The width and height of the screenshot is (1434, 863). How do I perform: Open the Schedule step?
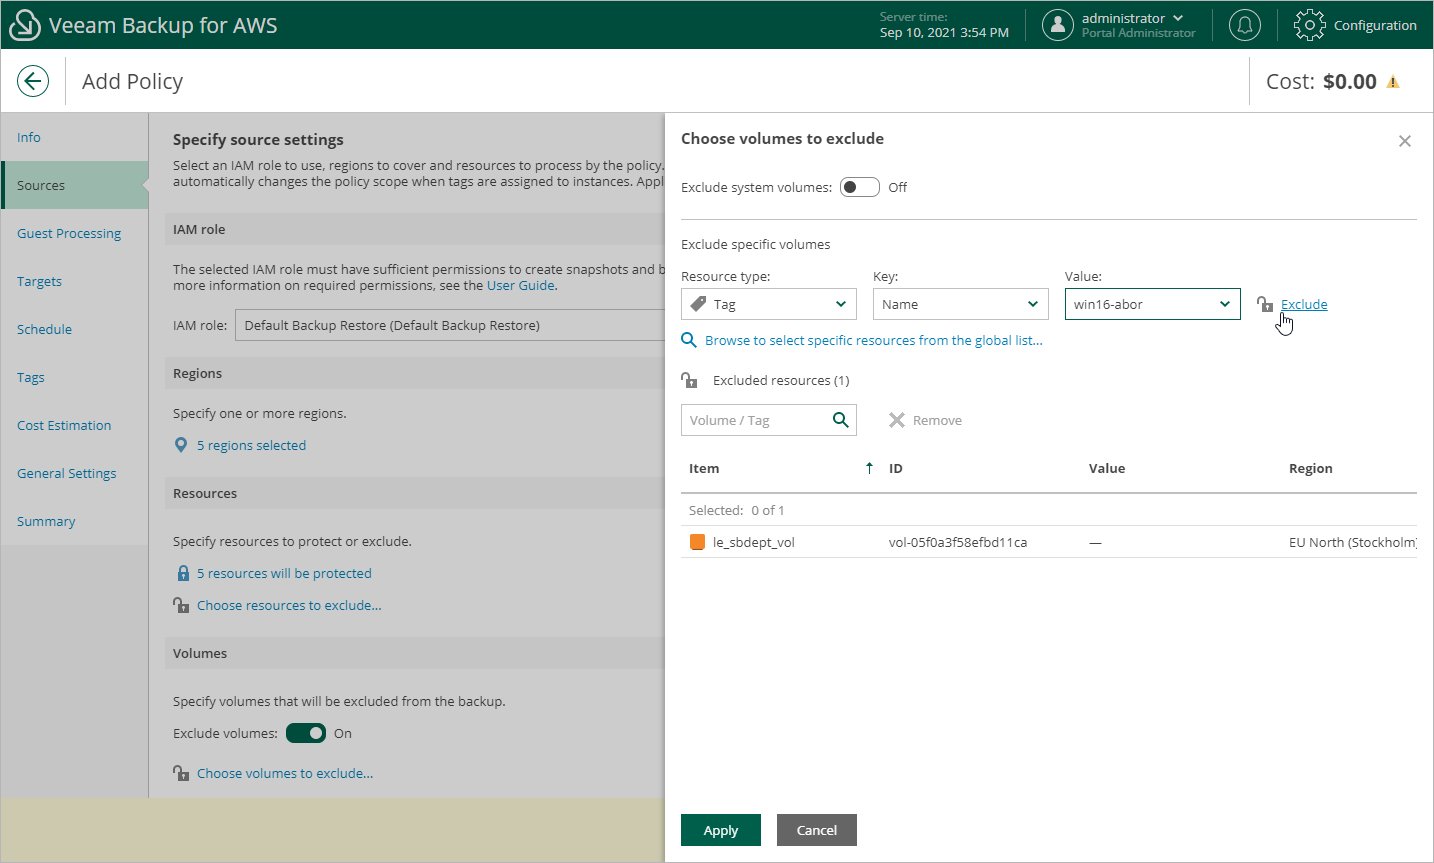click(x=75, y=329)
